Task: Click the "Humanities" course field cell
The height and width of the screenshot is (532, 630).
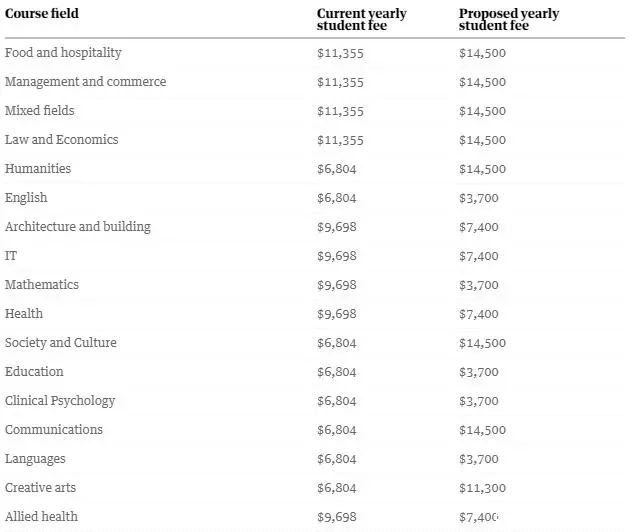Action: click(38, 168)
